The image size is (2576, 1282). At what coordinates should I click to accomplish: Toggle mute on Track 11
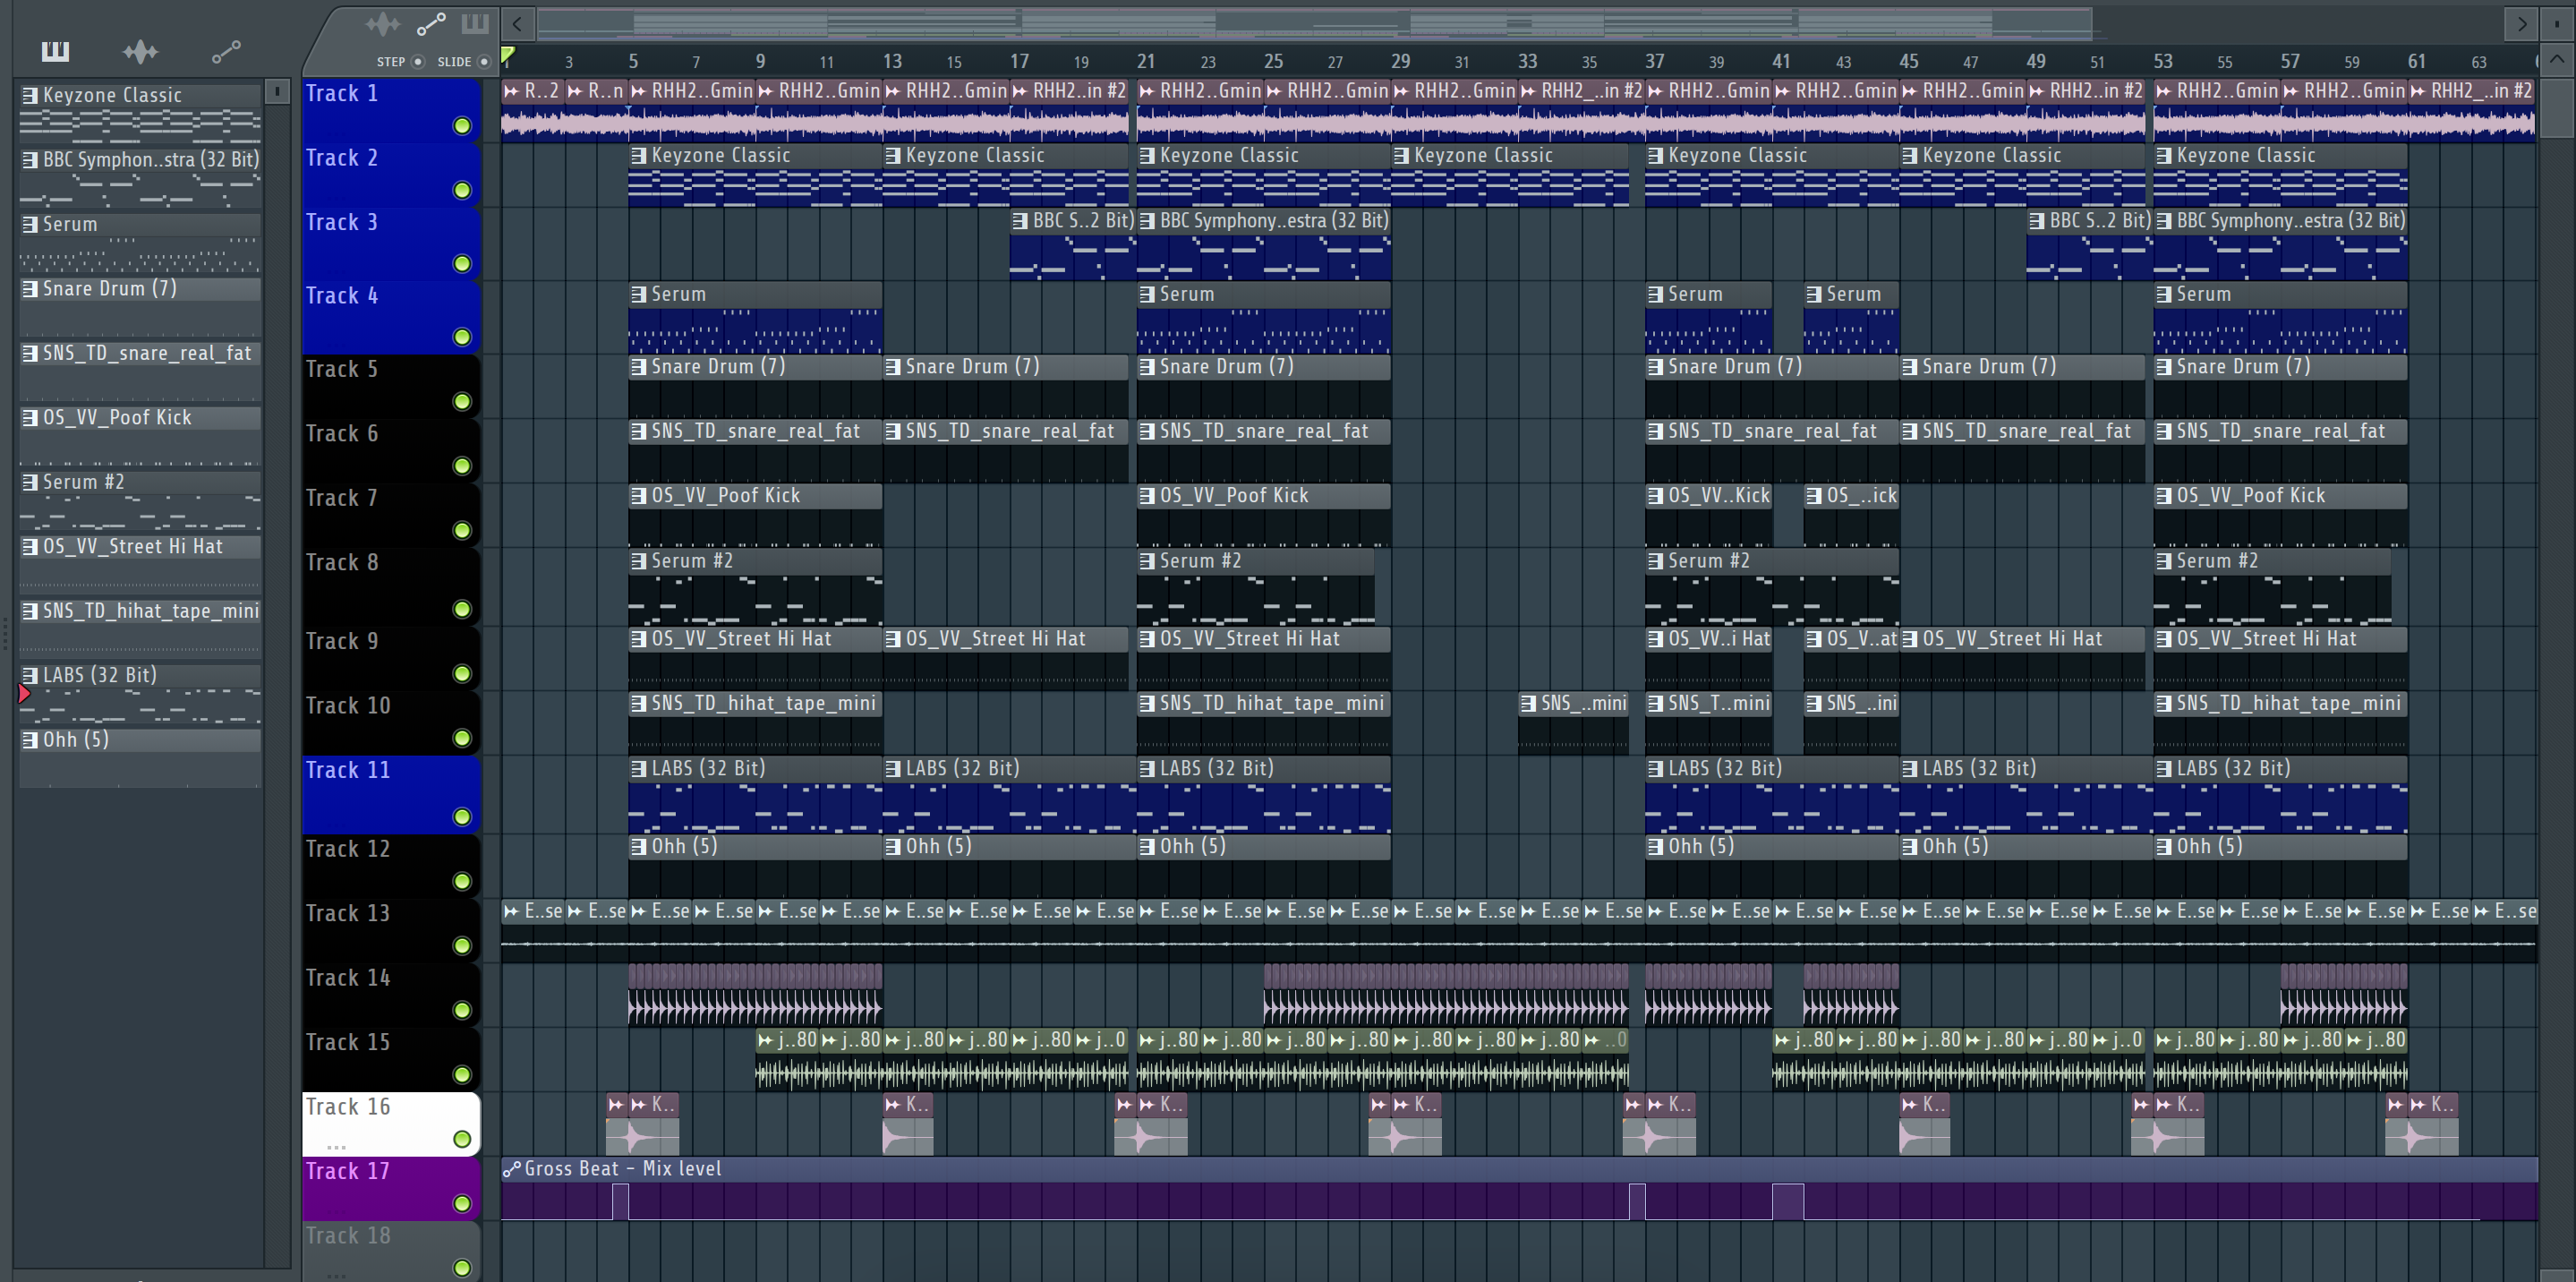462,817
